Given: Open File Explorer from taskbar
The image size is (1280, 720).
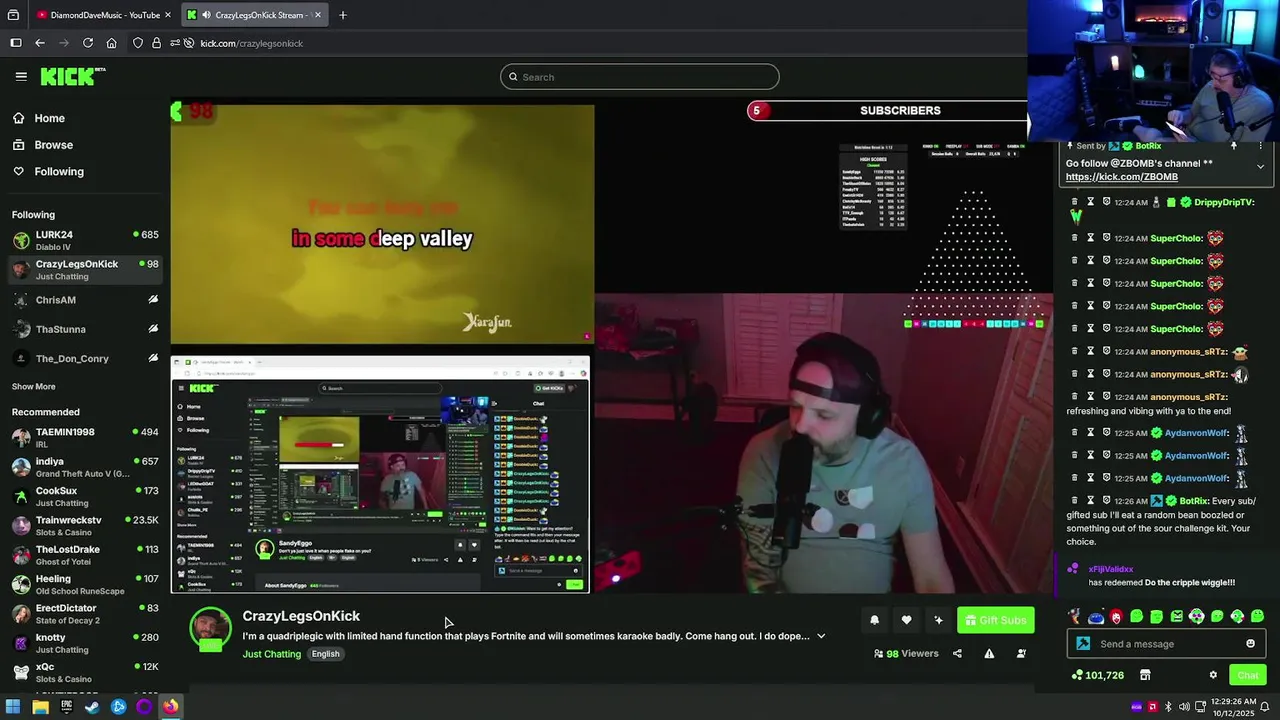Looking at the screenshot, I should (x=40, y=707).
